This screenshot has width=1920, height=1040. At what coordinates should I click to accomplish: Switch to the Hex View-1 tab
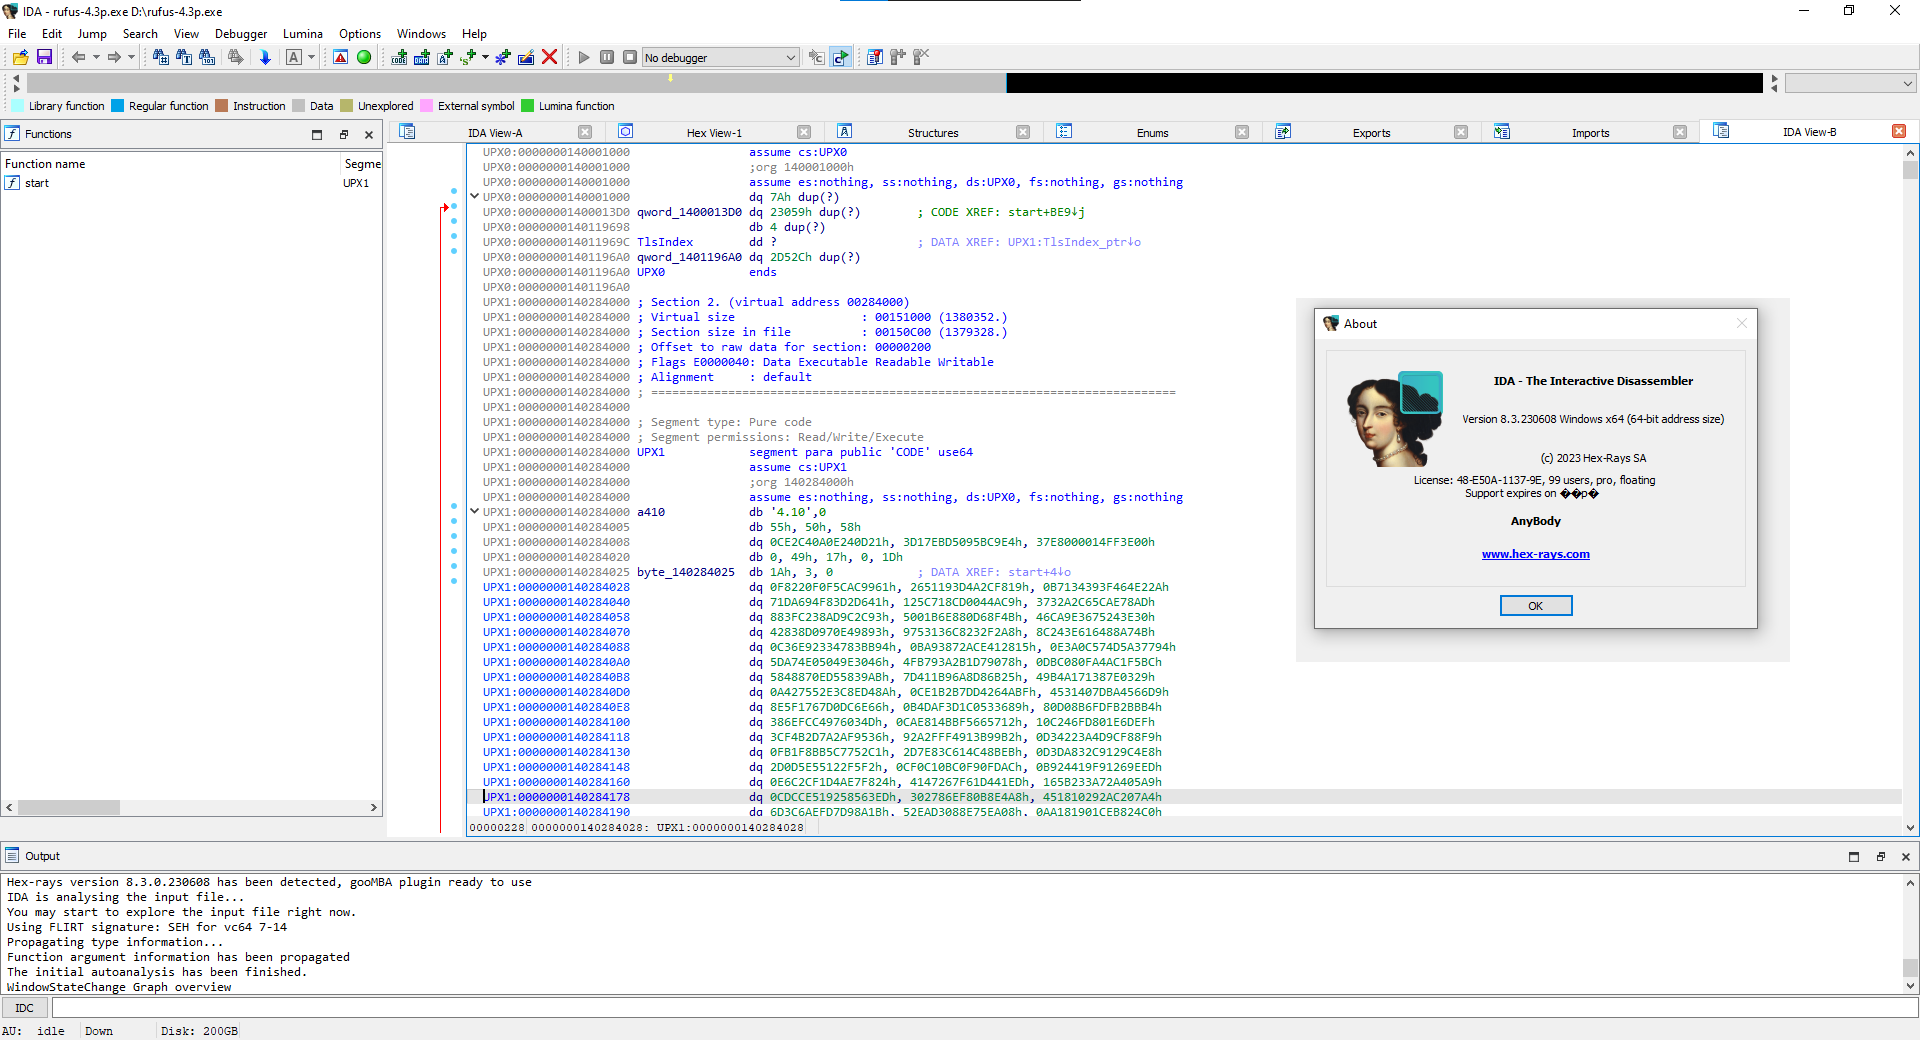714,133
